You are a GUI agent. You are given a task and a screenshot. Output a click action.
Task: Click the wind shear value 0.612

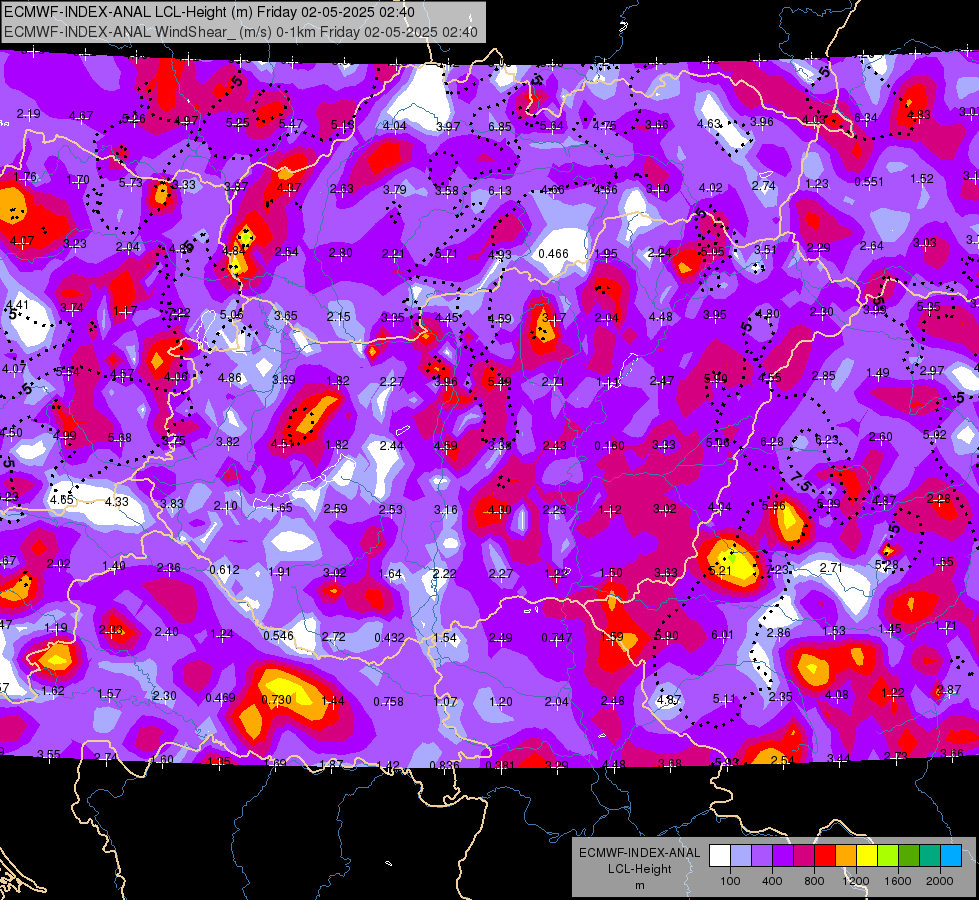(224, 570)
